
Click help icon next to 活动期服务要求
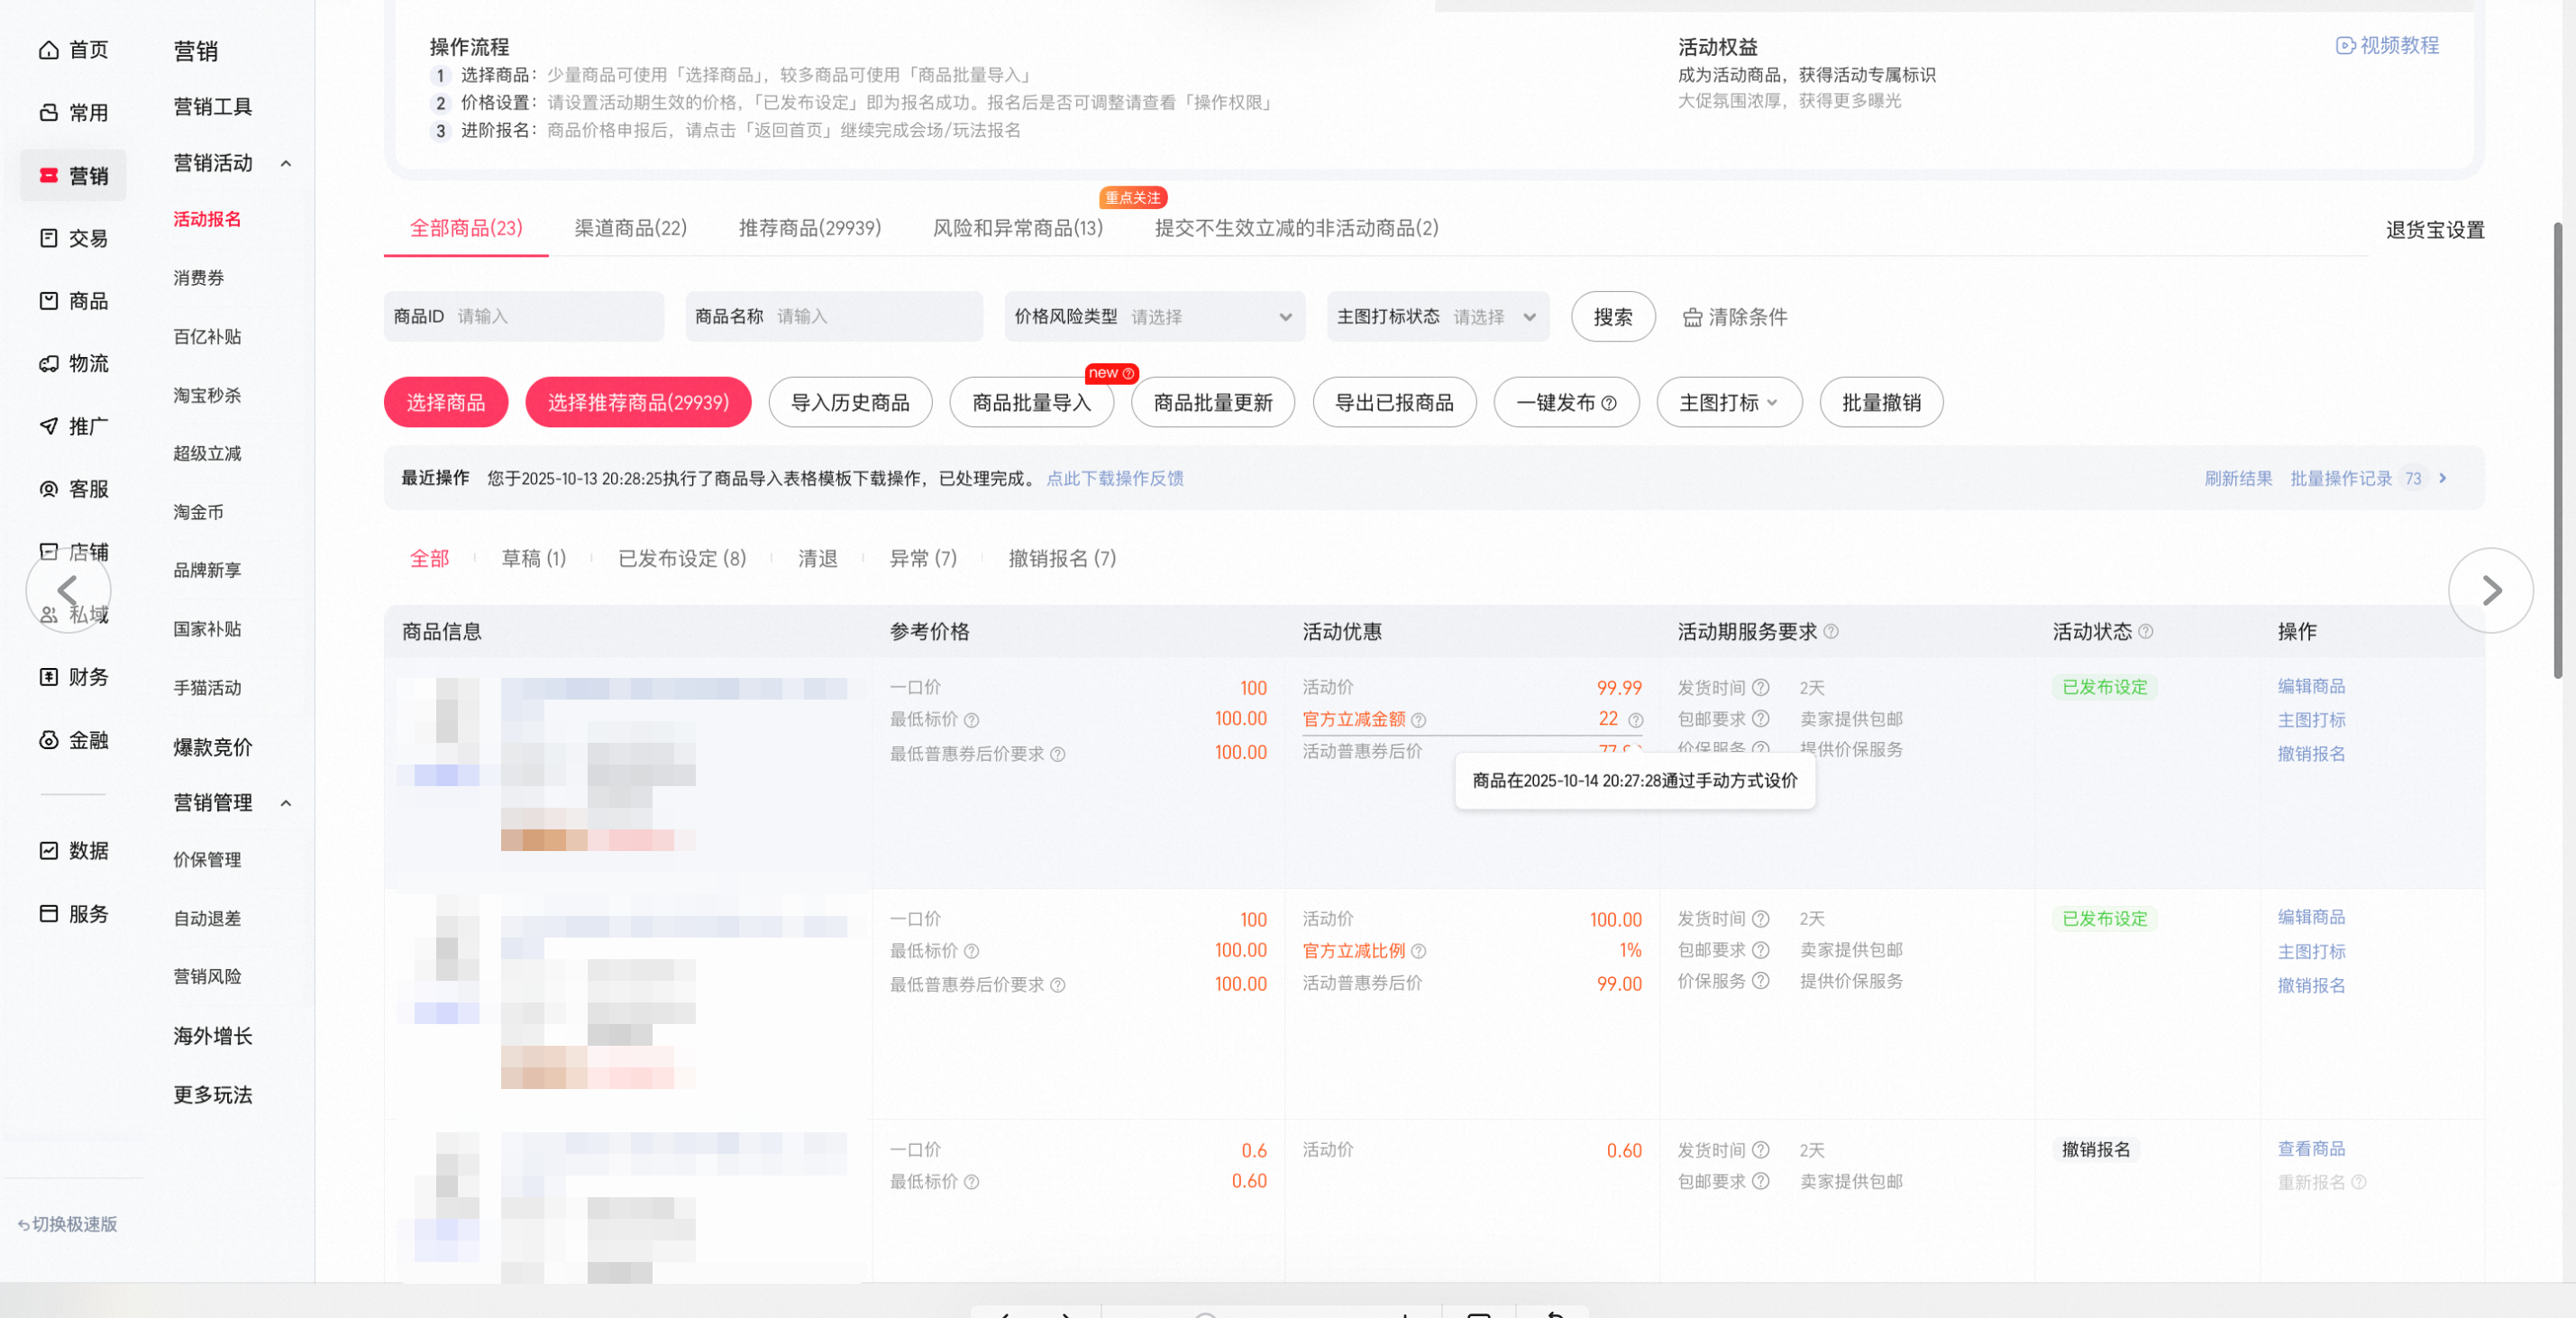click(1831, 632)
